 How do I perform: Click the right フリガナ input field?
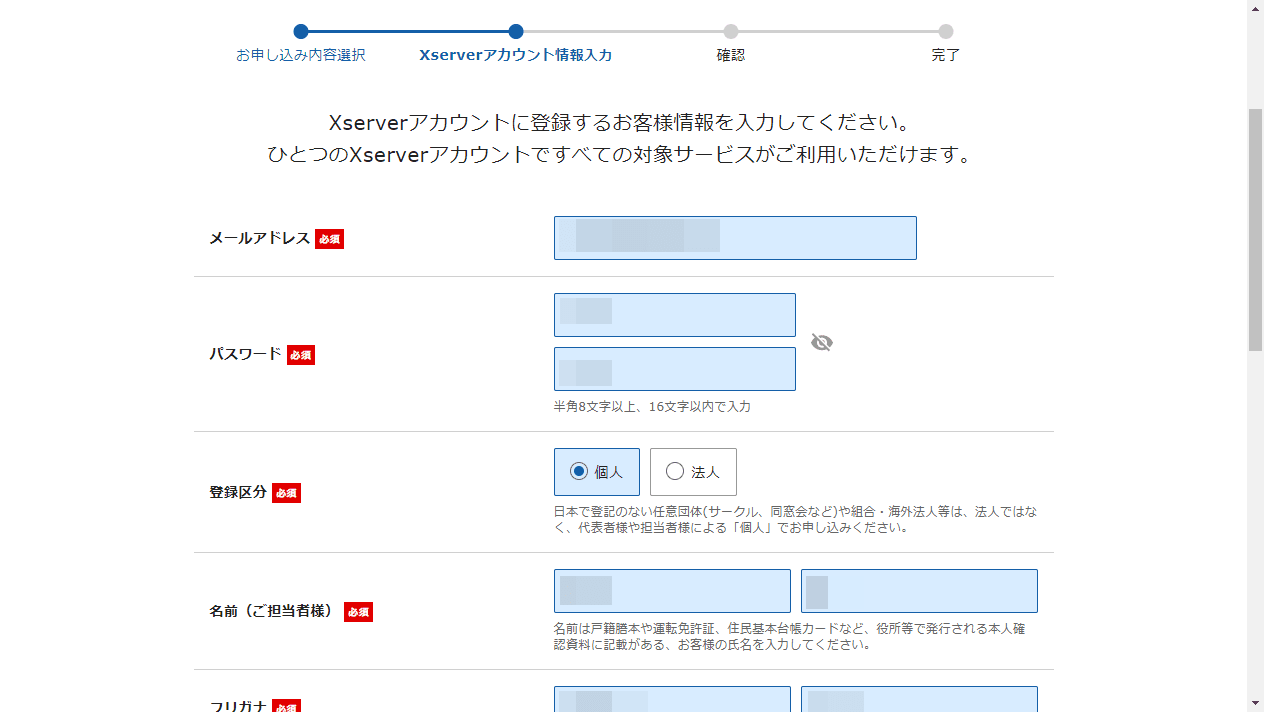919,699
